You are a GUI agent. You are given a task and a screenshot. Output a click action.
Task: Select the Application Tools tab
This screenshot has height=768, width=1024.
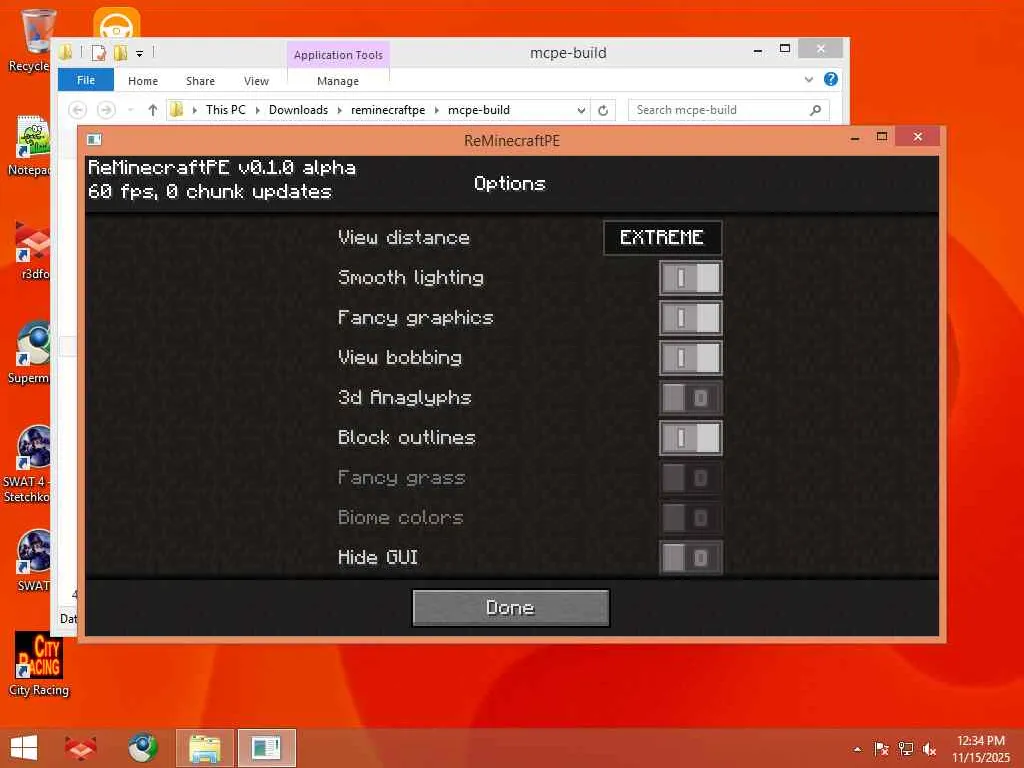click(338, 55)
